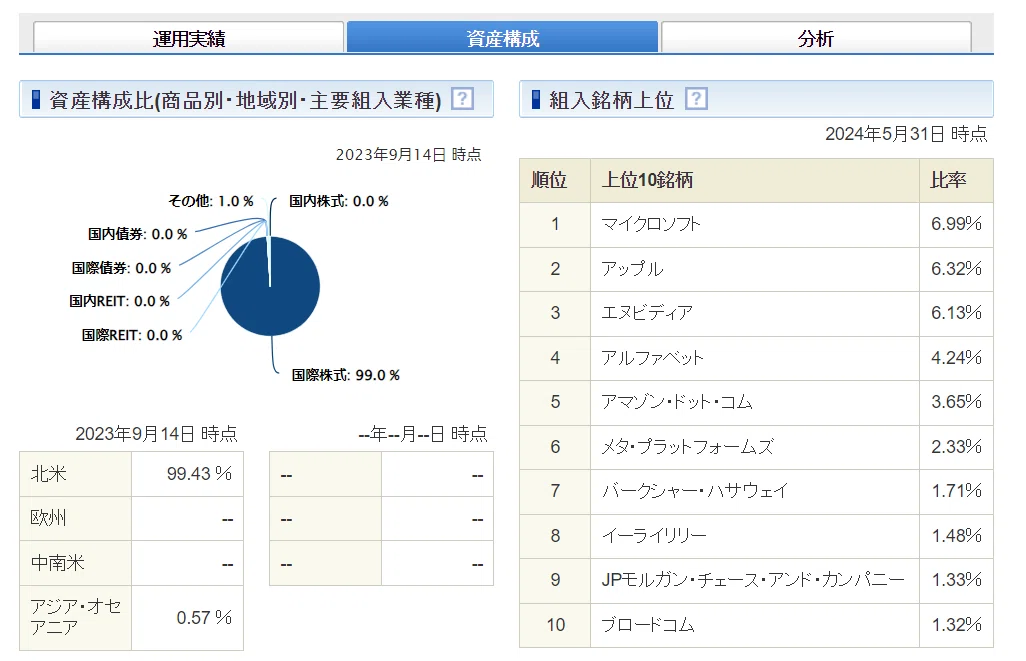The width and height of the screenshot is (1026, 661).
Task: Click the 上位10銘柄 column header
Action: pos(754,180)
